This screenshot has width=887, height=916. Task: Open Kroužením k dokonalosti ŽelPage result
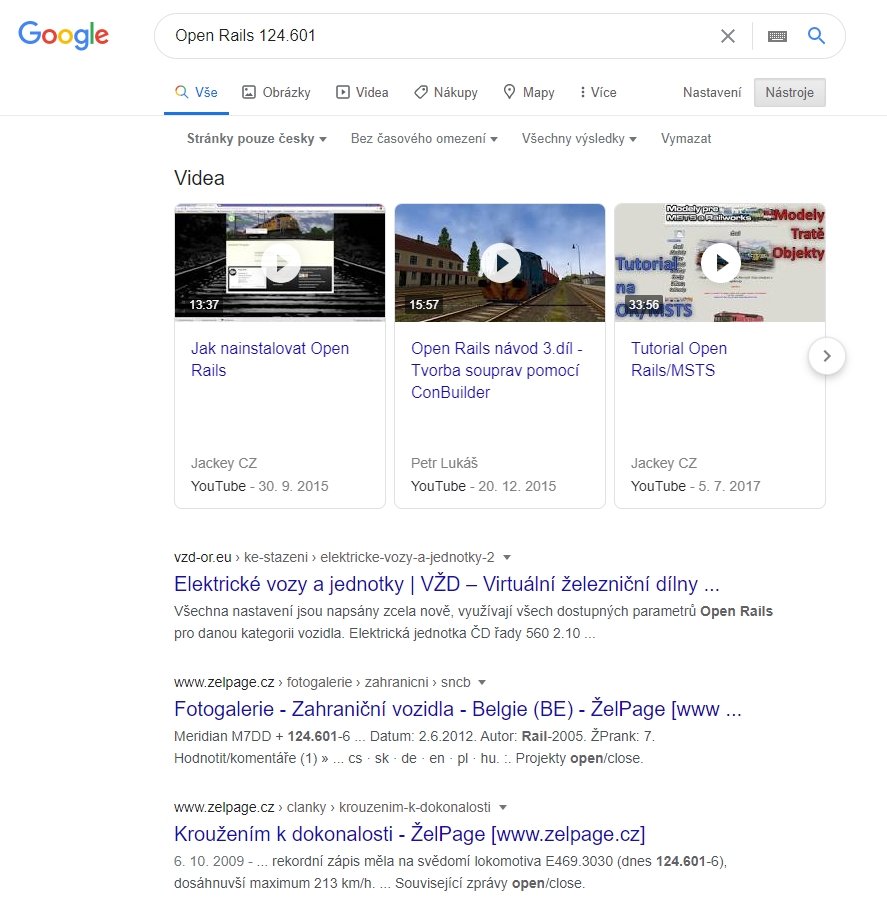410,834
